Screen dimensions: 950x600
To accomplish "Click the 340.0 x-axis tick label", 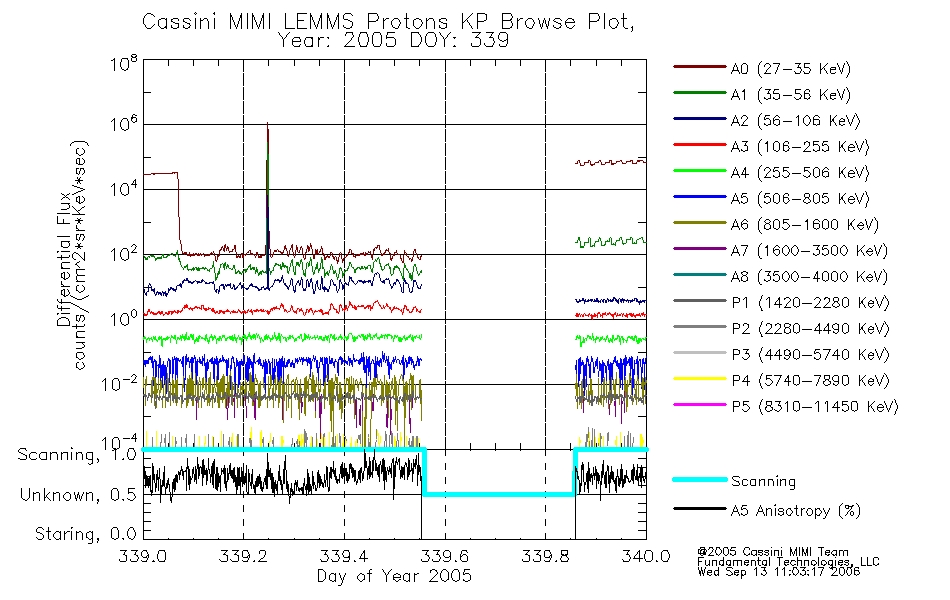I will coord(646,556).
